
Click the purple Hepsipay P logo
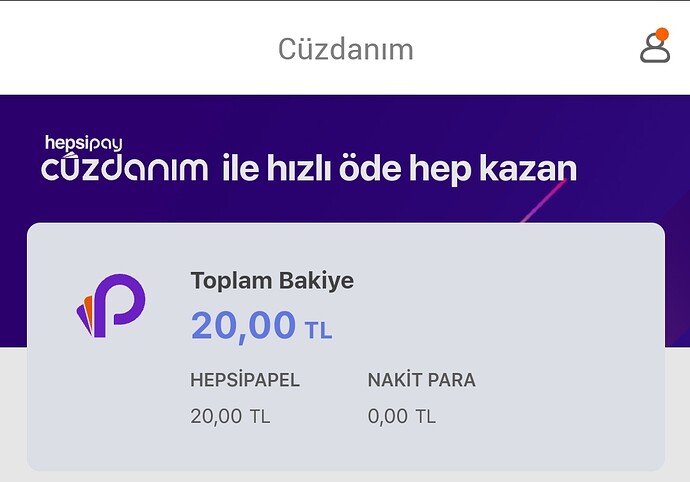pos(111,306)
